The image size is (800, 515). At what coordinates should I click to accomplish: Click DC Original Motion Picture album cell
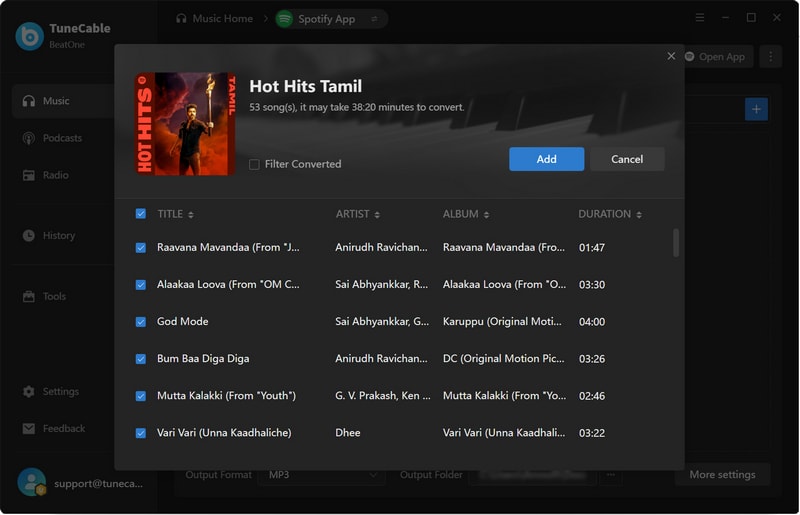tap(504, 359)
